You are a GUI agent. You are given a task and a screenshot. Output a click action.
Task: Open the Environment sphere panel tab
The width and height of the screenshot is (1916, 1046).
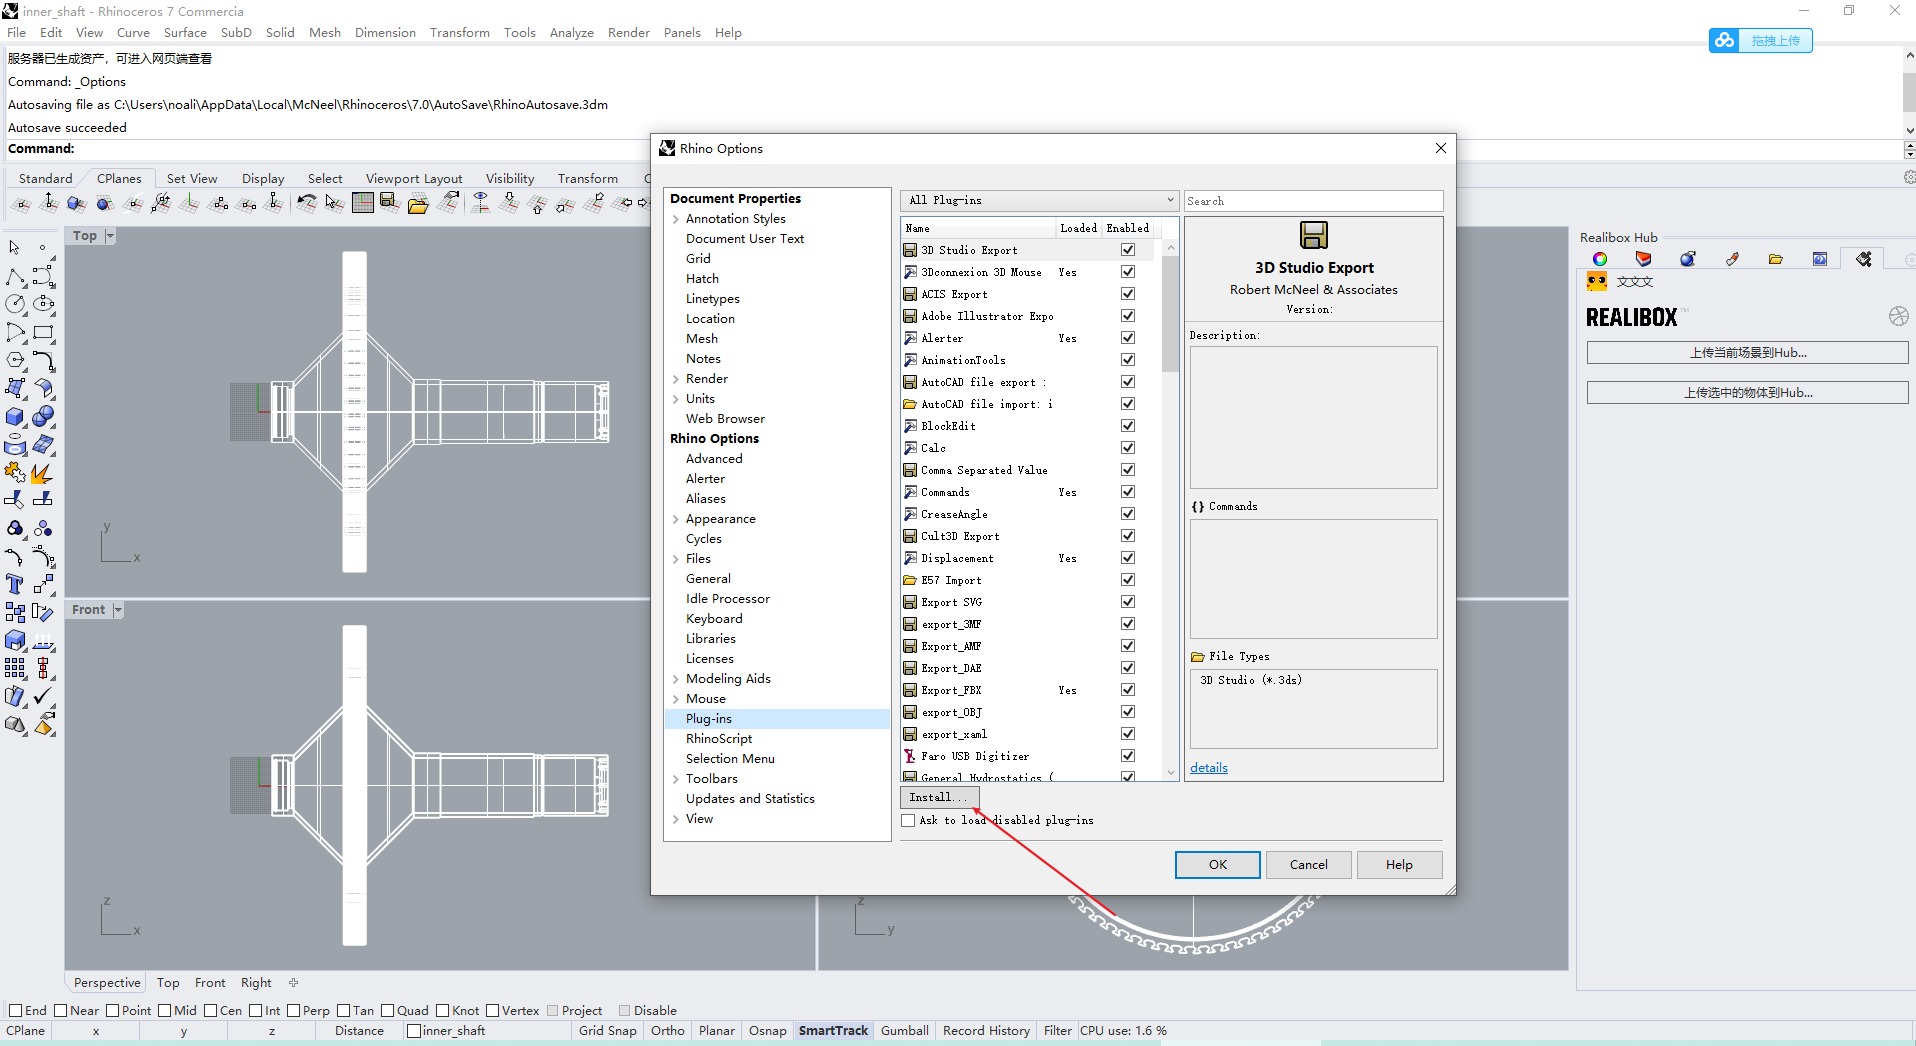click(x=1688, y=259)
